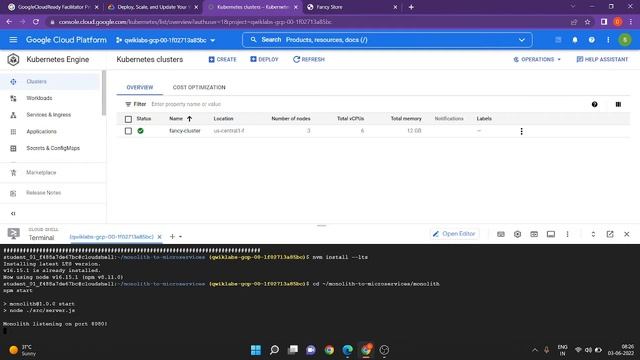Click the DEPLOY button
Image resolution: width=640 pixels, height=360 pixels.
point(264,60)
